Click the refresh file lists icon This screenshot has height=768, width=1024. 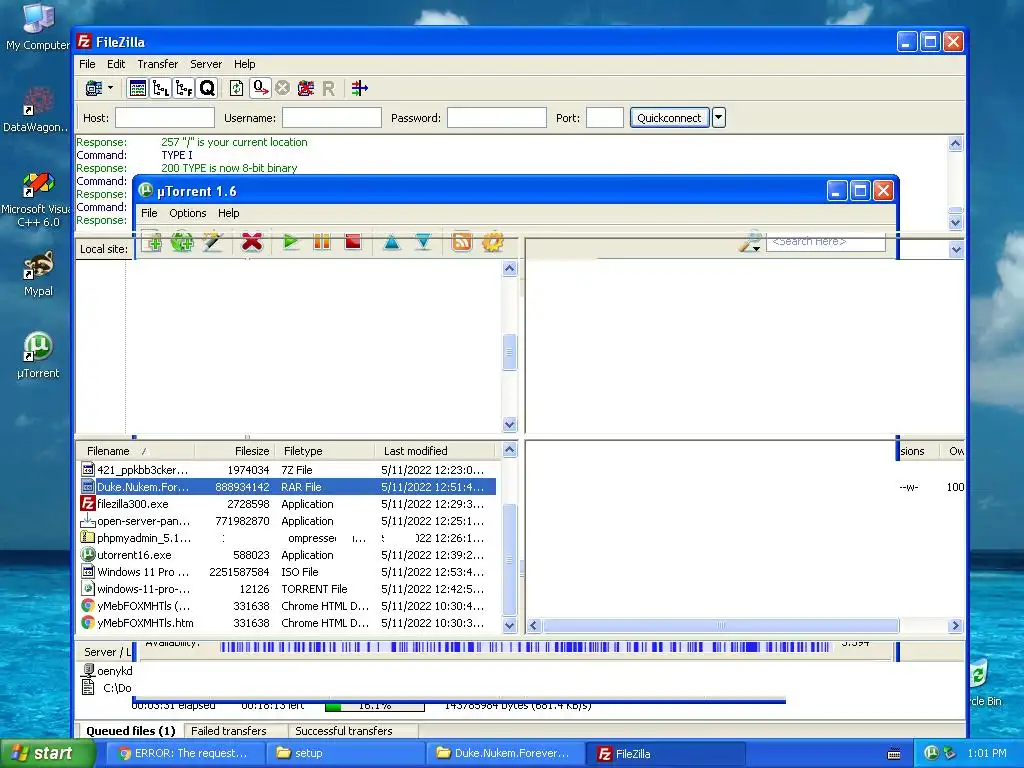coord(236,88)
